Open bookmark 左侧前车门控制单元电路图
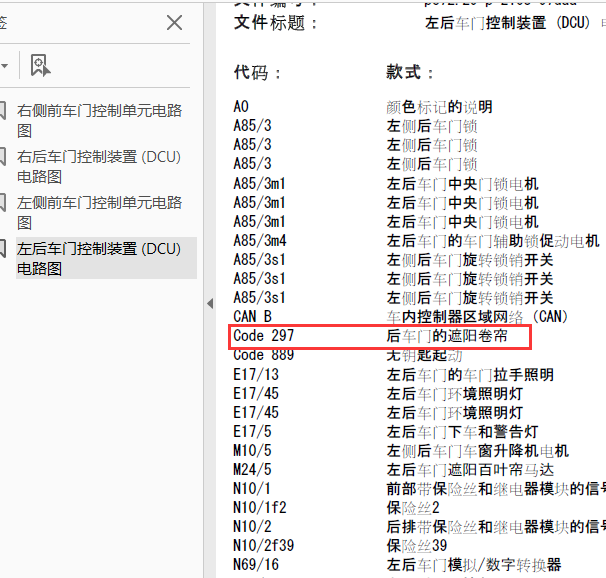Image resolution: width=606 pixels, height=578 pixels. click(x=99, y=212)
